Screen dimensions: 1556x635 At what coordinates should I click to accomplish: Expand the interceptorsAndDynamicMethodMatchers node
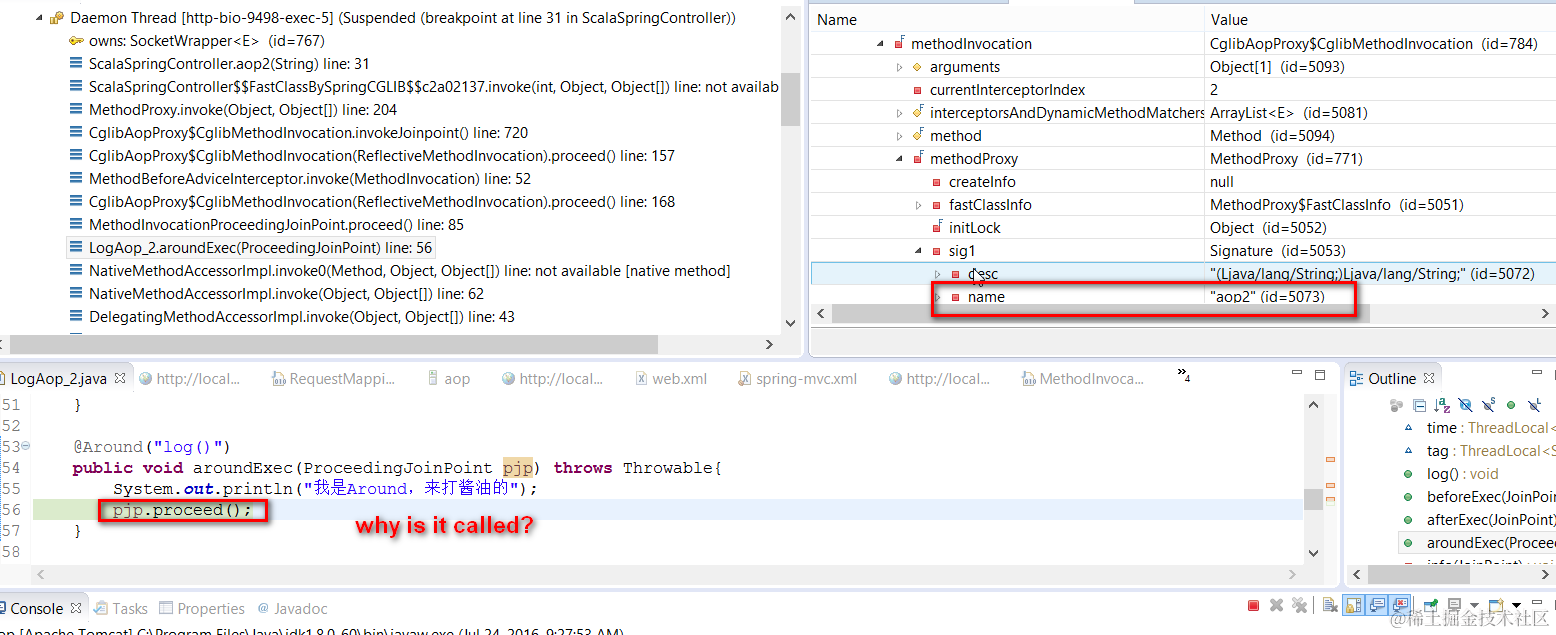899,113
